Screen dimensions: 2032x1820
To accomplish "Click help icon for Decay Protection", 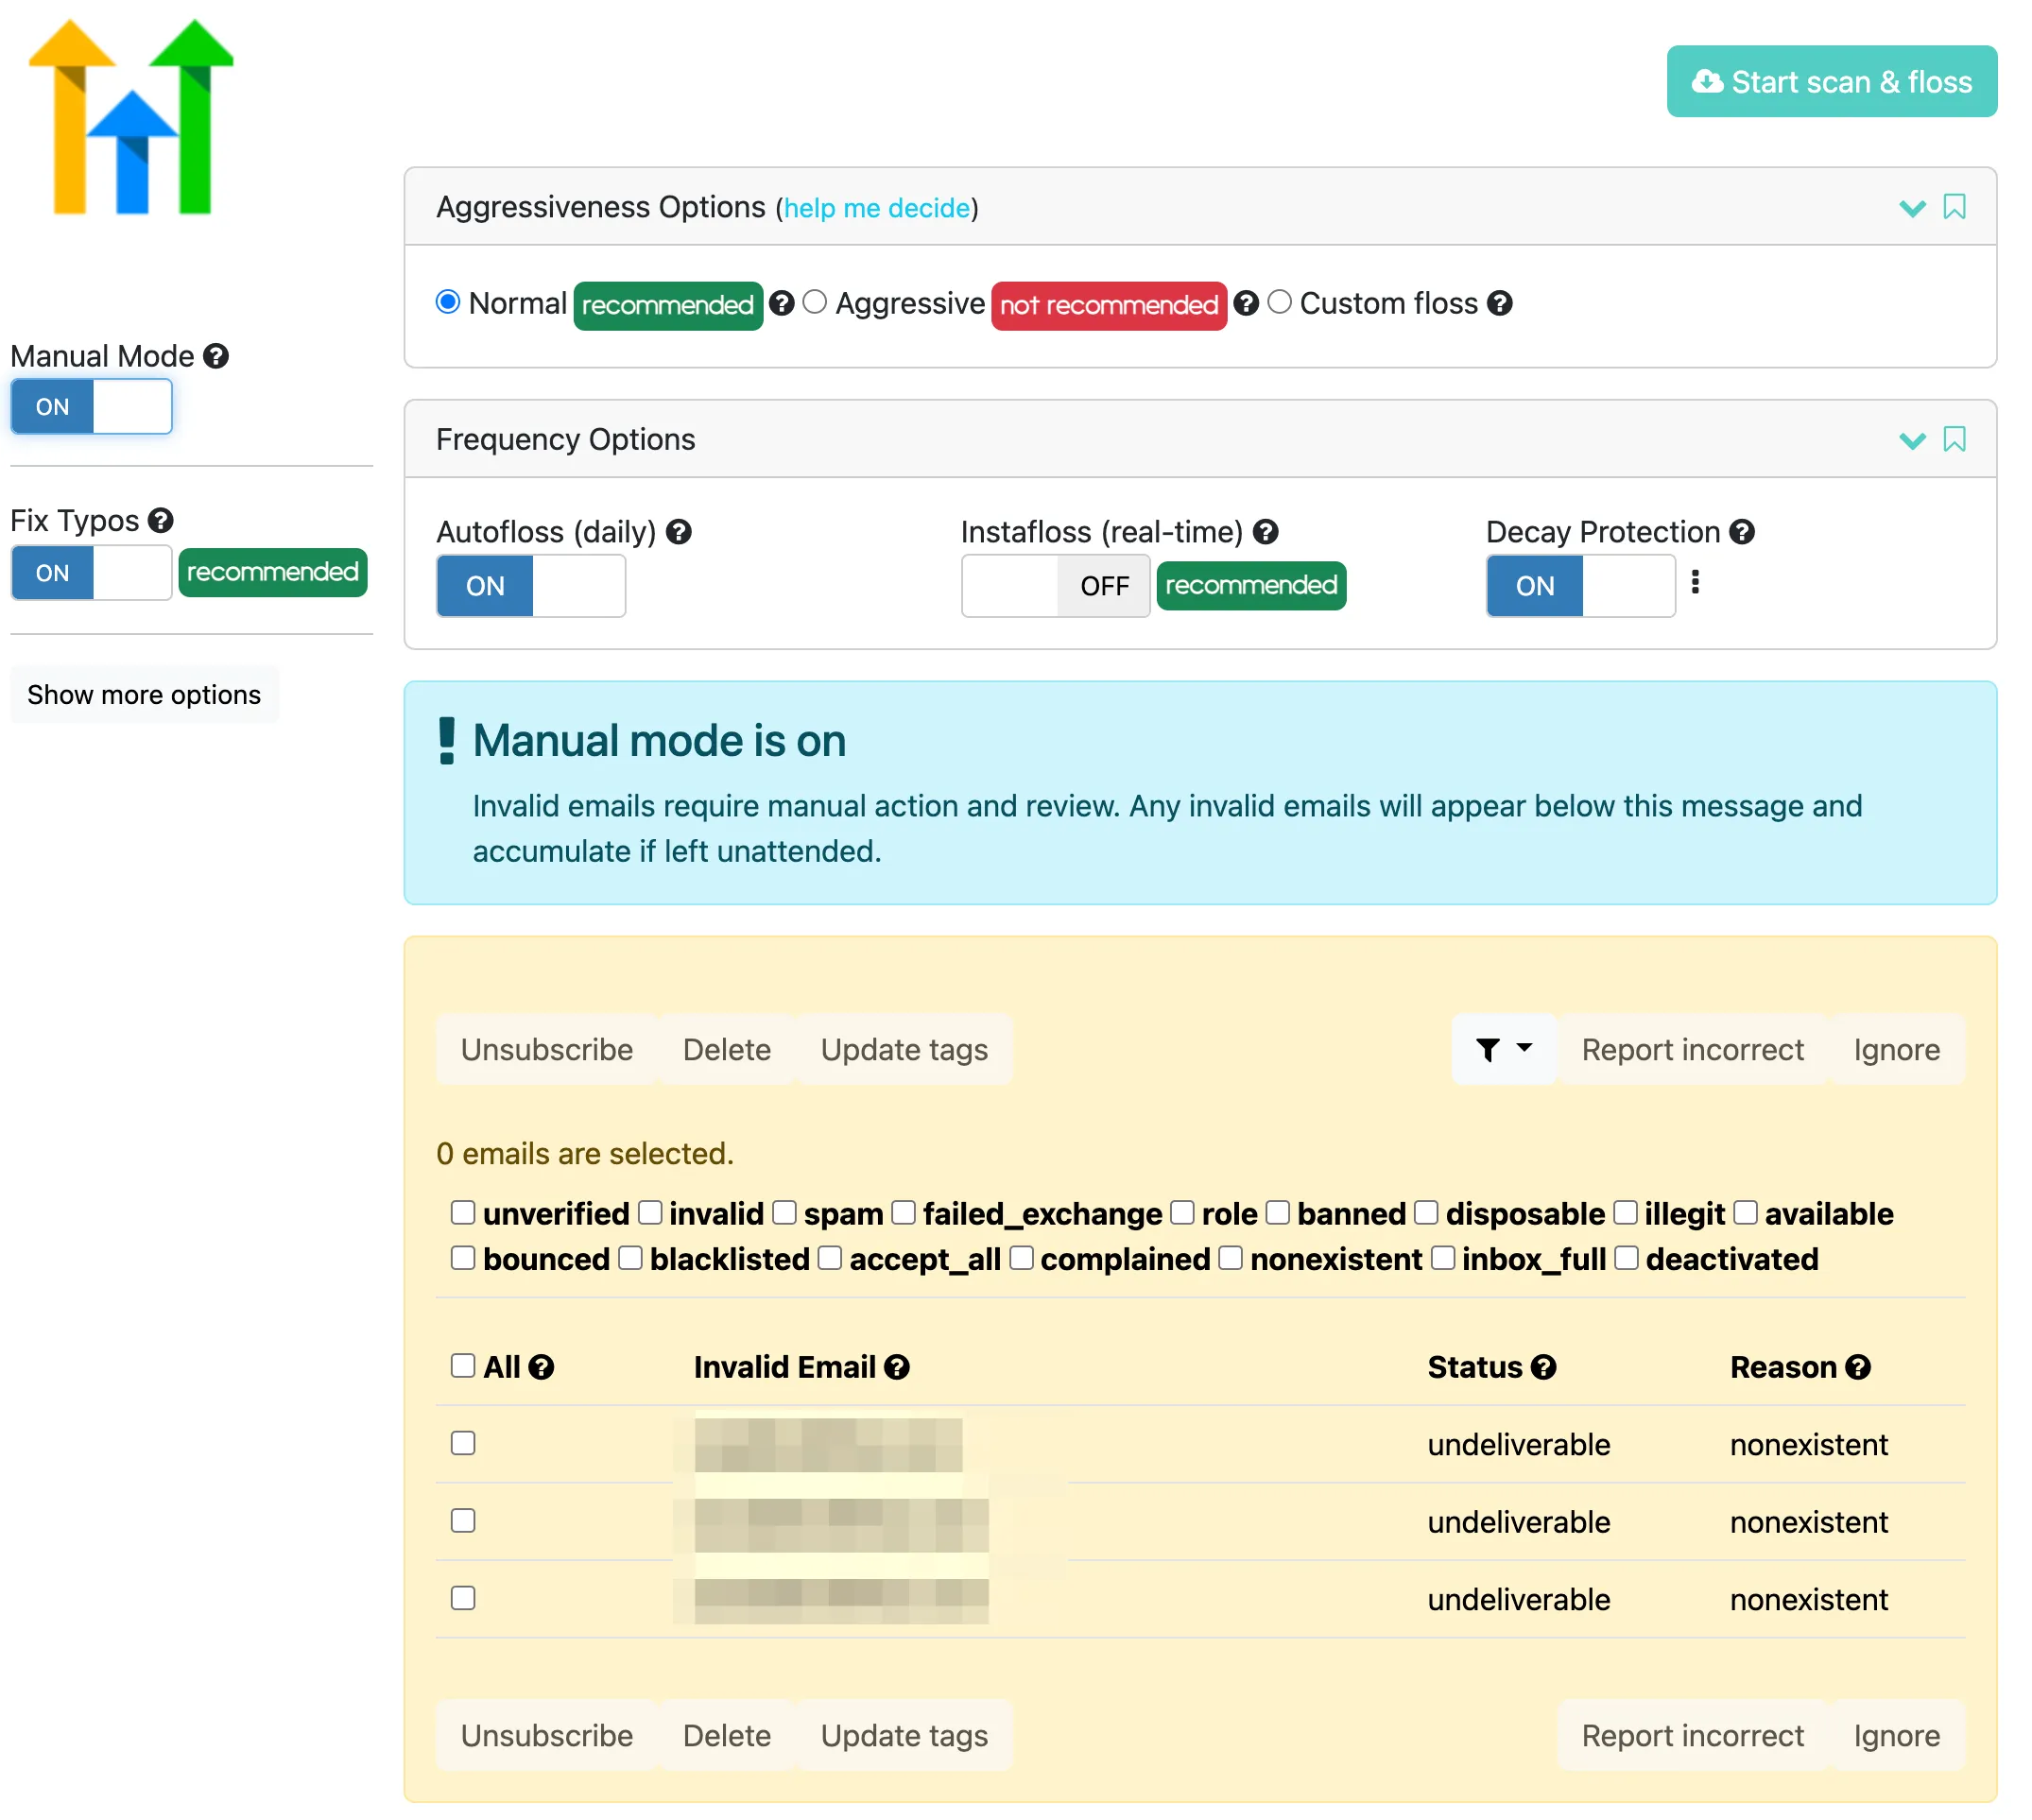I will (1743, 532).
